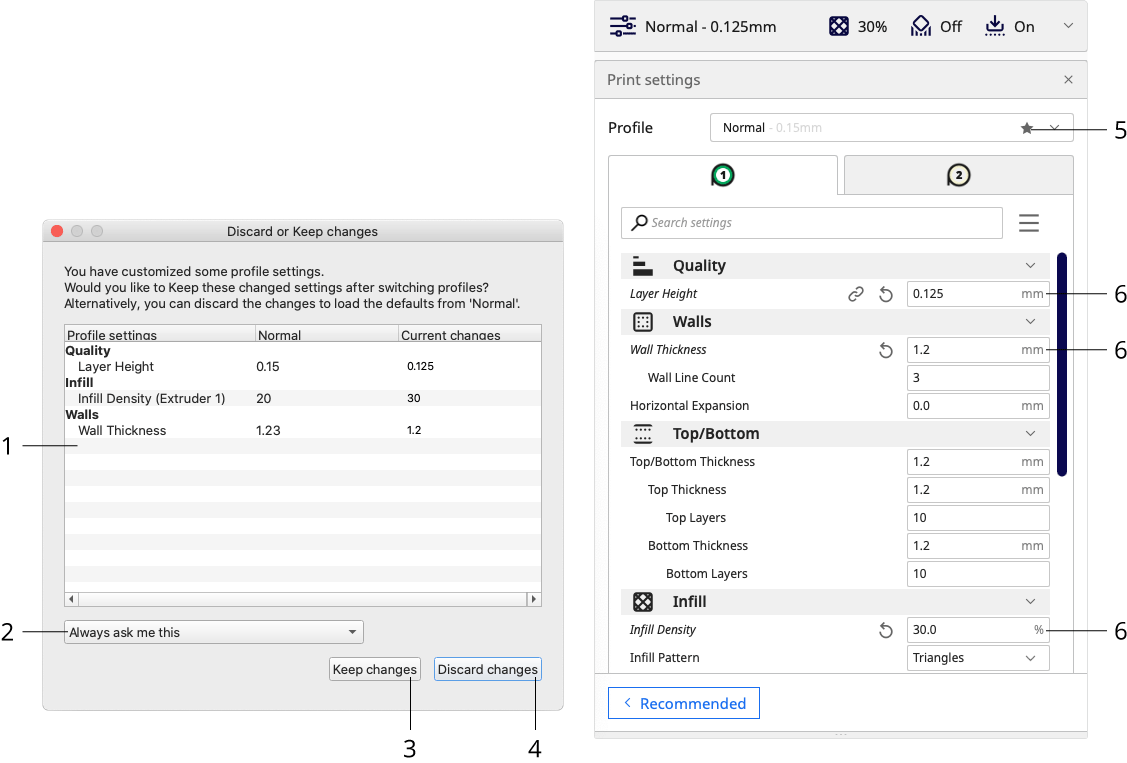The width and height of the screenshot is (1127, 763).
Task: Select the Extruder 1 tab
Action: click(x=722, y=175)
